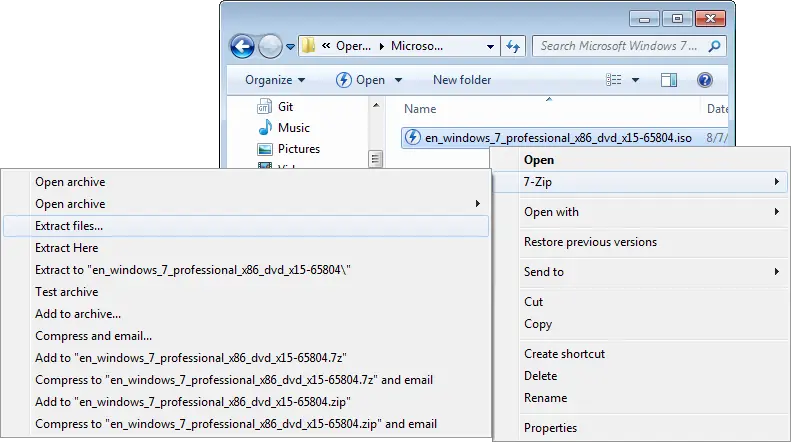Click the Oper... breadcrumb in address bar
This screenshot has width=791, height=442.
tap(353, 46)
